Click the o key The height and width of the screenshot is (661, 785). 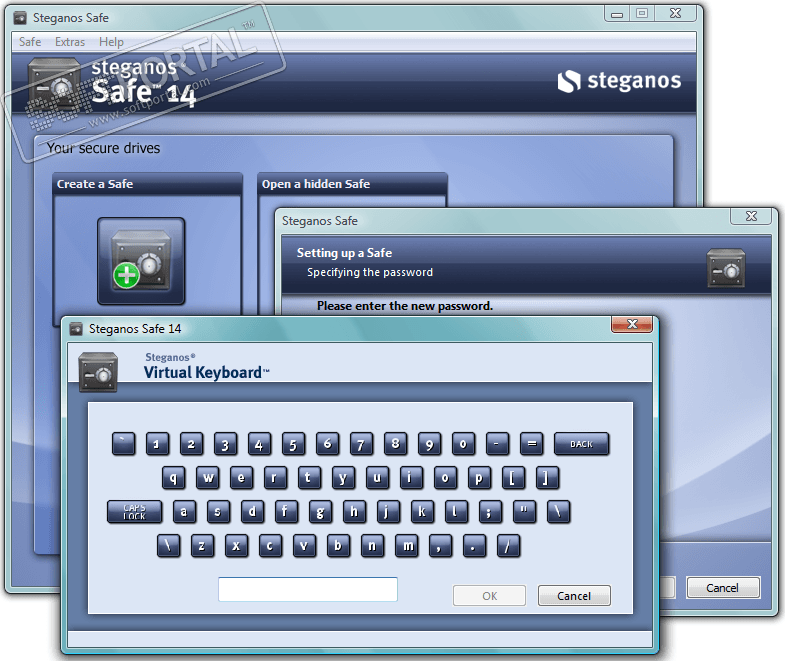pyautogui.click(x=446, y=478)
